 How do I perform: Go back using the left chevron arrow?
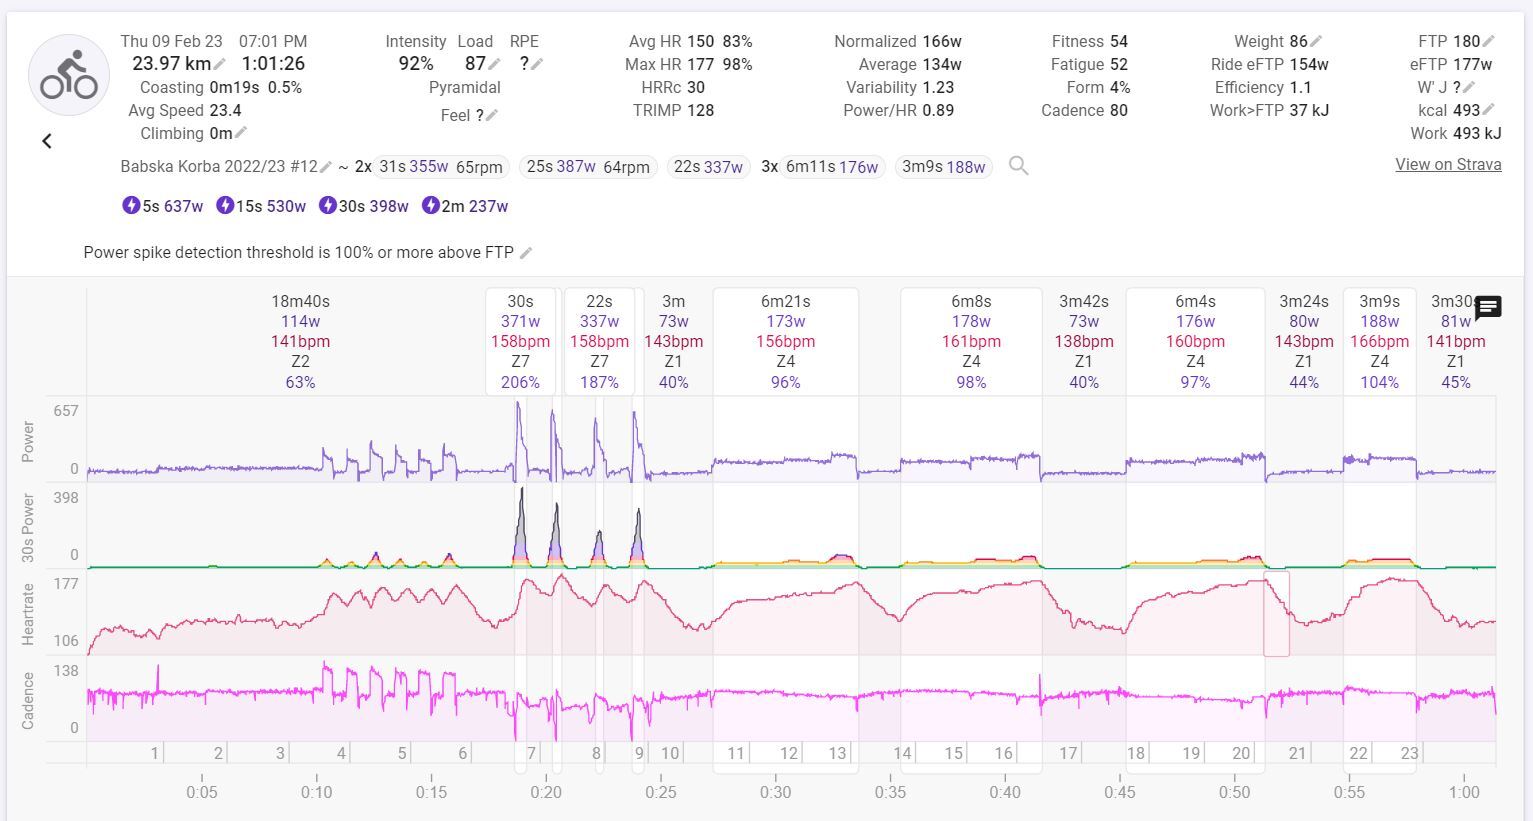[x=47, y=141]
